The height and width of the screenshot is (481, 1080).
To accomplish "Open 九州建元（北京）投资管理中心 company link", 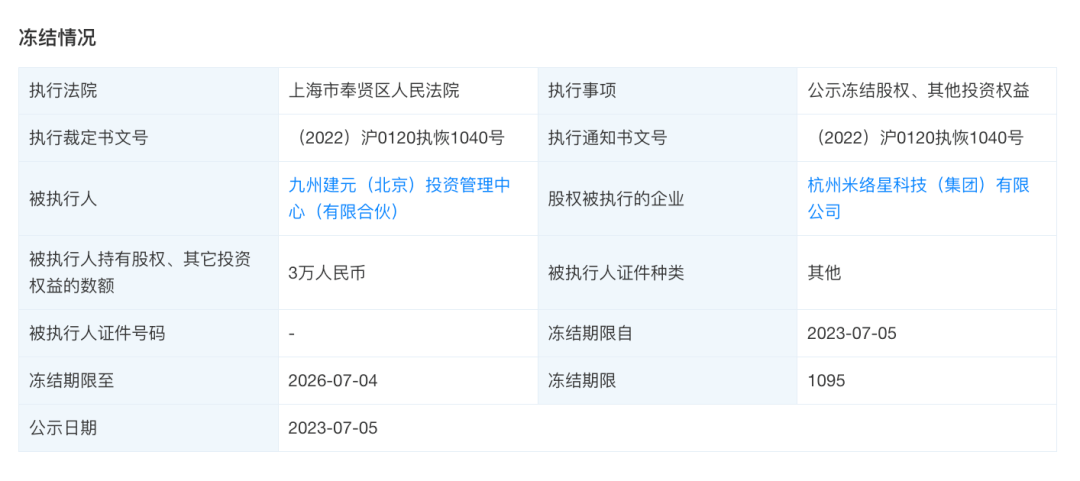I will coord(399,198).
